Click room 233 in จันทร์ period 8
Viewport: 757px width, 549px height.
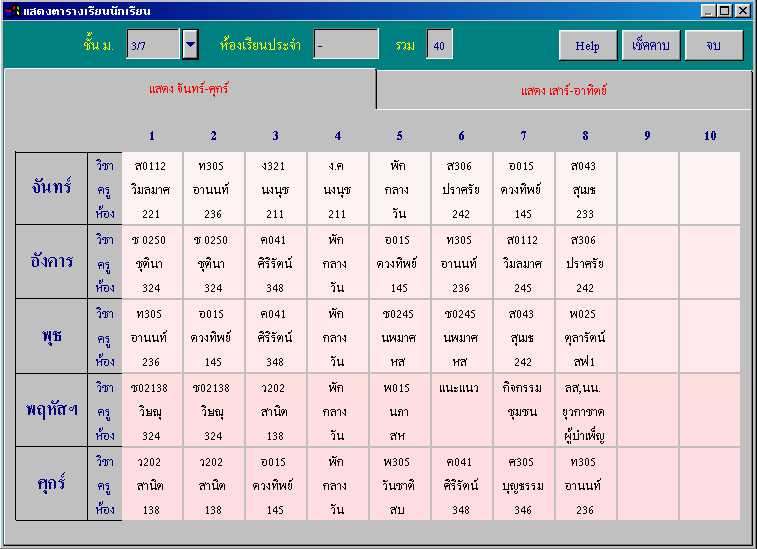tap(585, 214)
